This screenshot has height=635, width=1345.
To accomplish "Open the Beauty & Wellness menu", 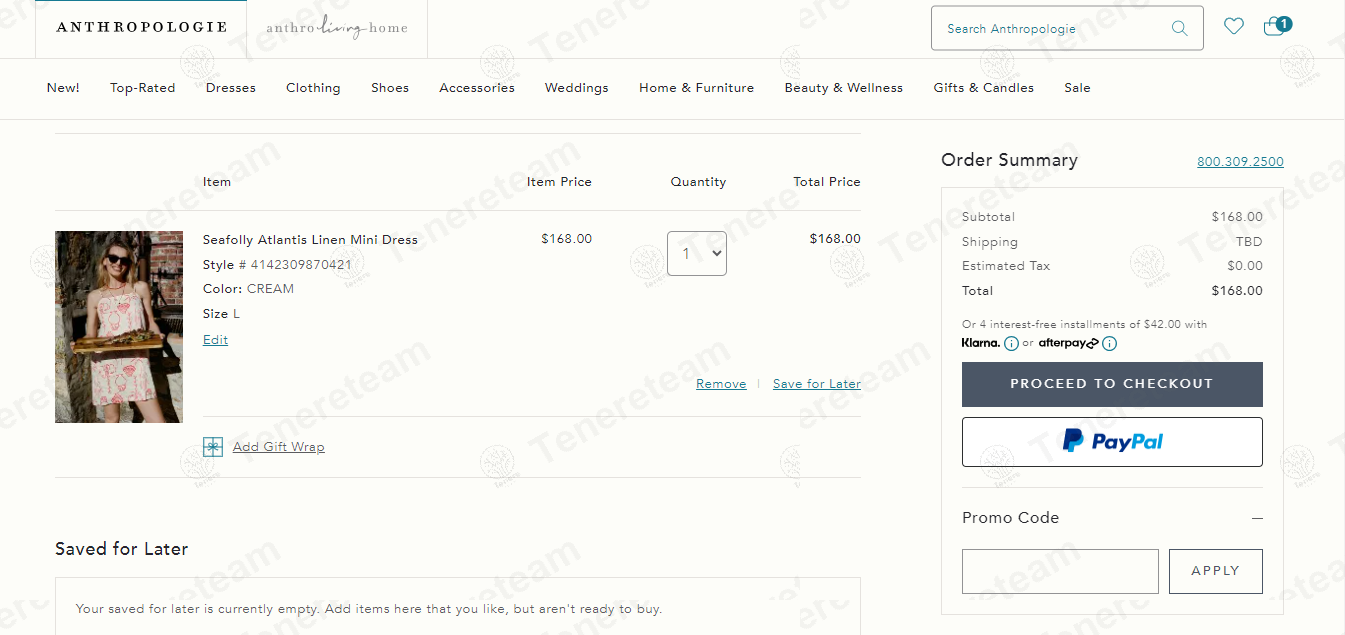I will tap(844, 88).
